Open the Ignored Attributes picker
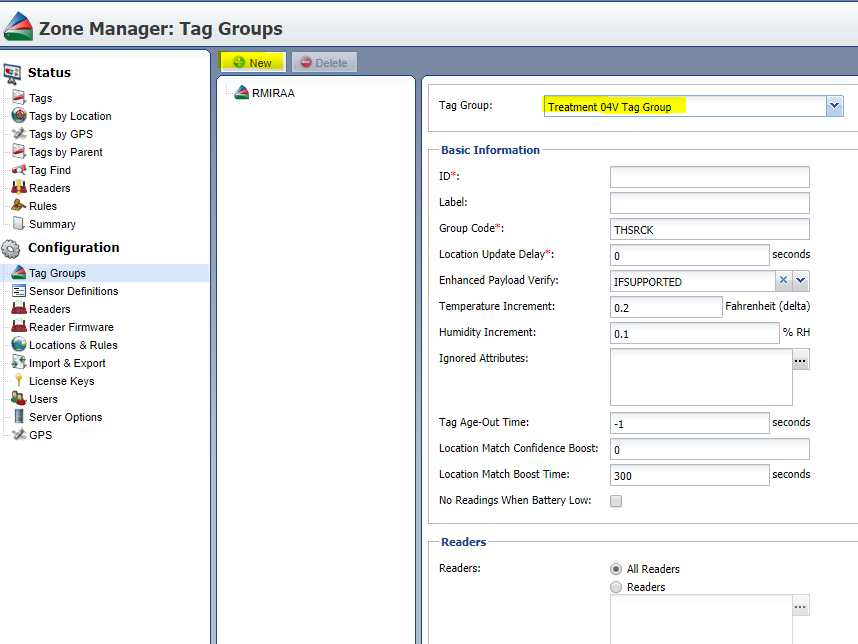The image size is (858, 644). [800, 359]
